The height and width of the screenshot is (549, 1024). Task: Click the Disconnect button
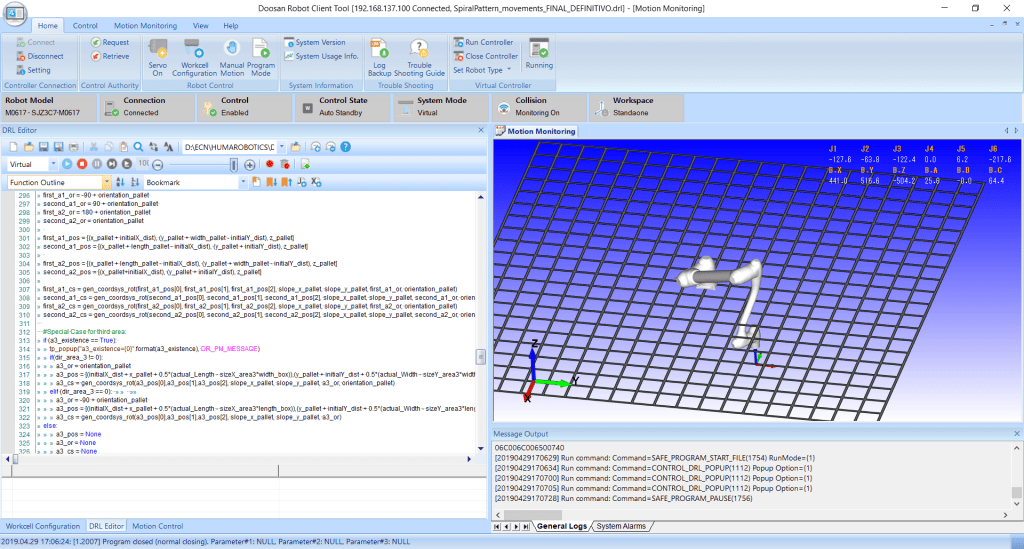pyautogui.click(x=40, y=56)
